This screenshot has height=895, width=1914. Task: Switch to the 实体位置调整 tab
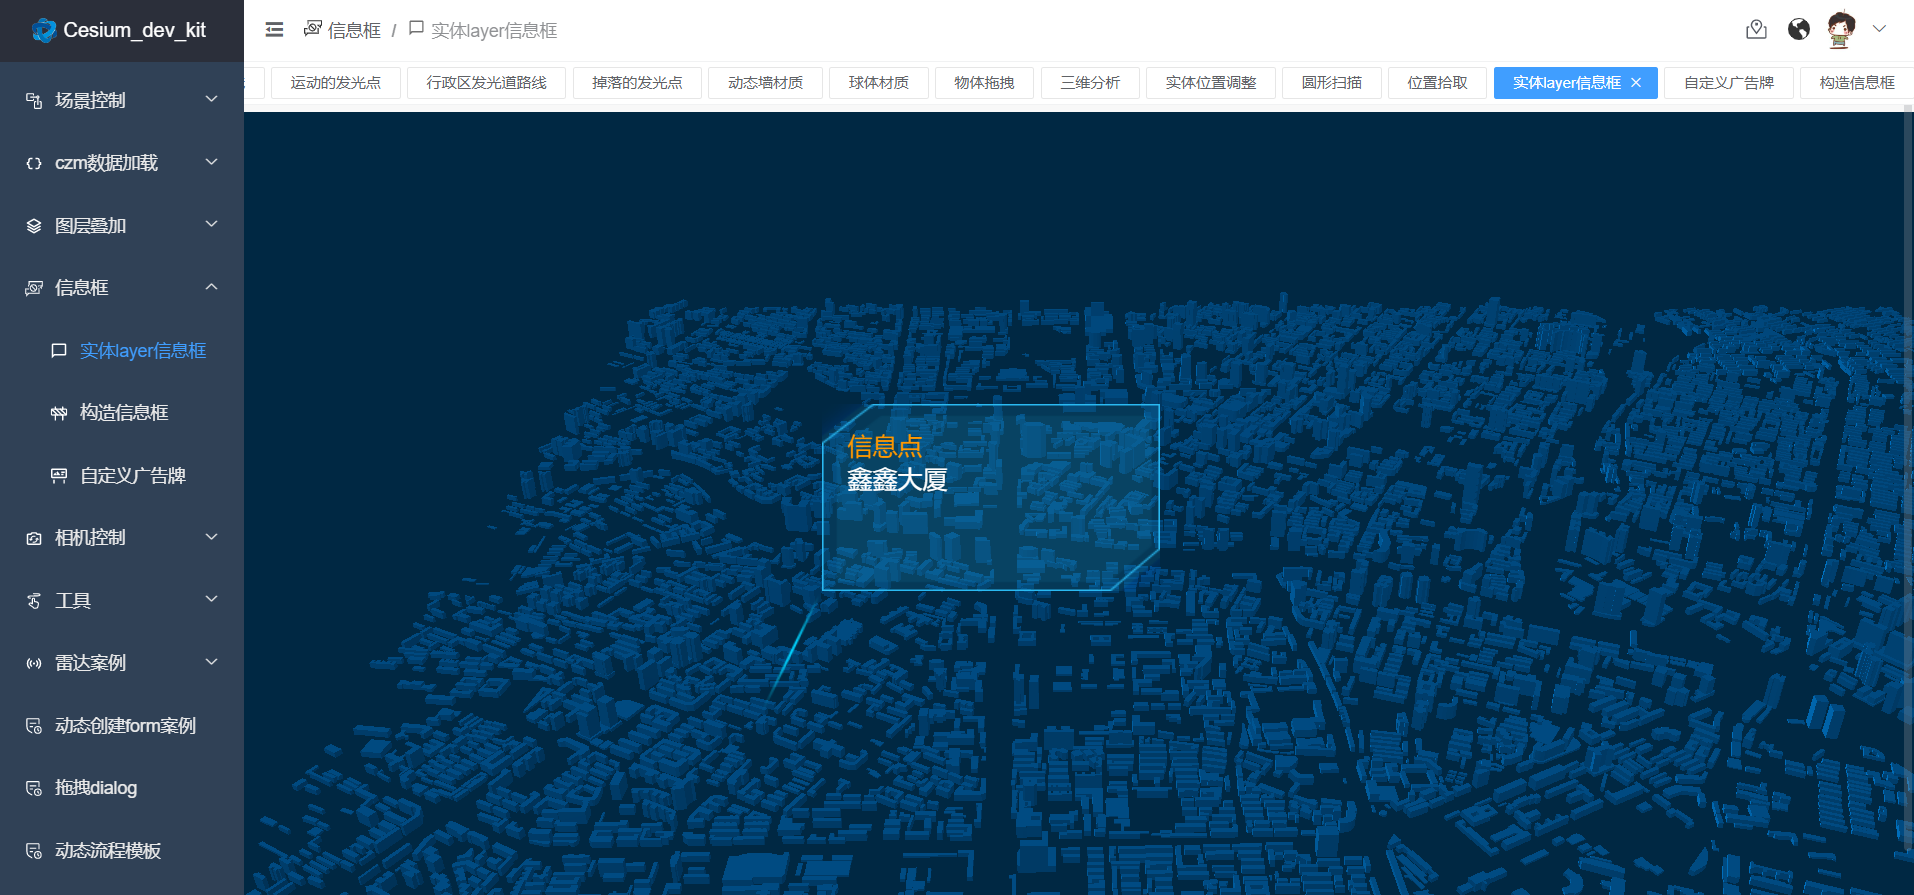click(x=1211, y=83)
